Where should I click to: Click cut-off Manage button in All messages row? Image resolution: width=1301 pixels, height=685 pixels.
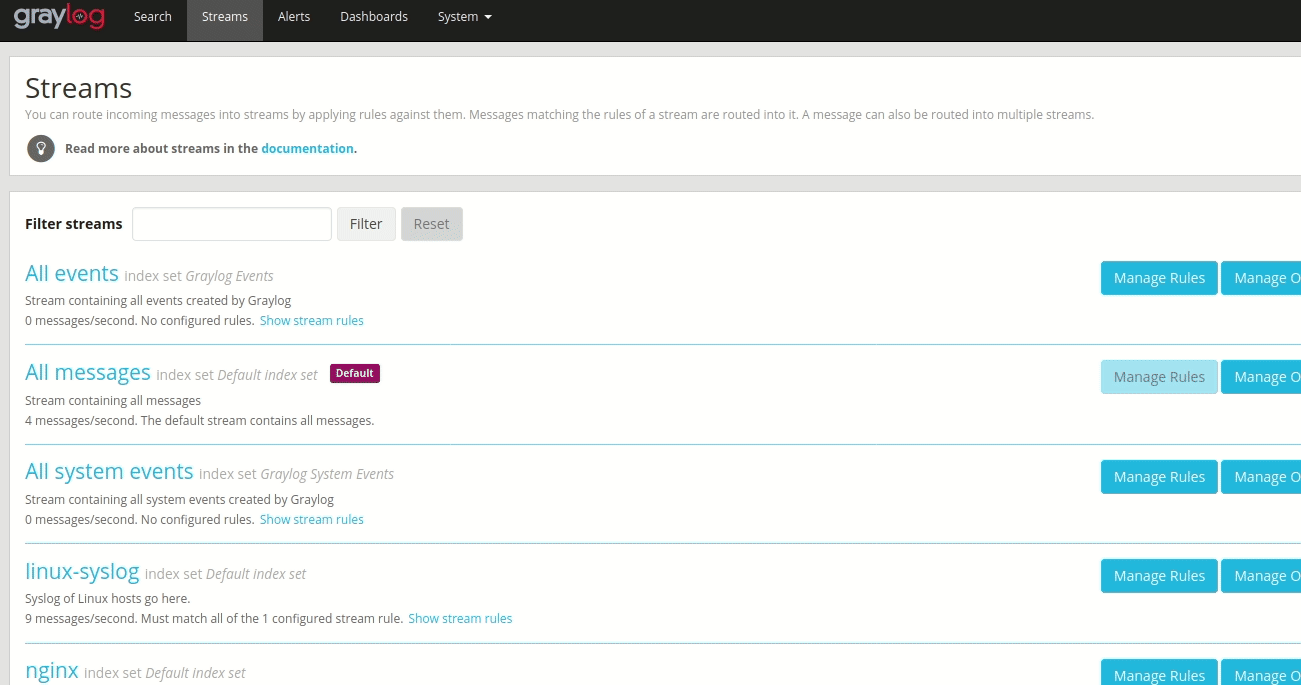point(1261,377)
